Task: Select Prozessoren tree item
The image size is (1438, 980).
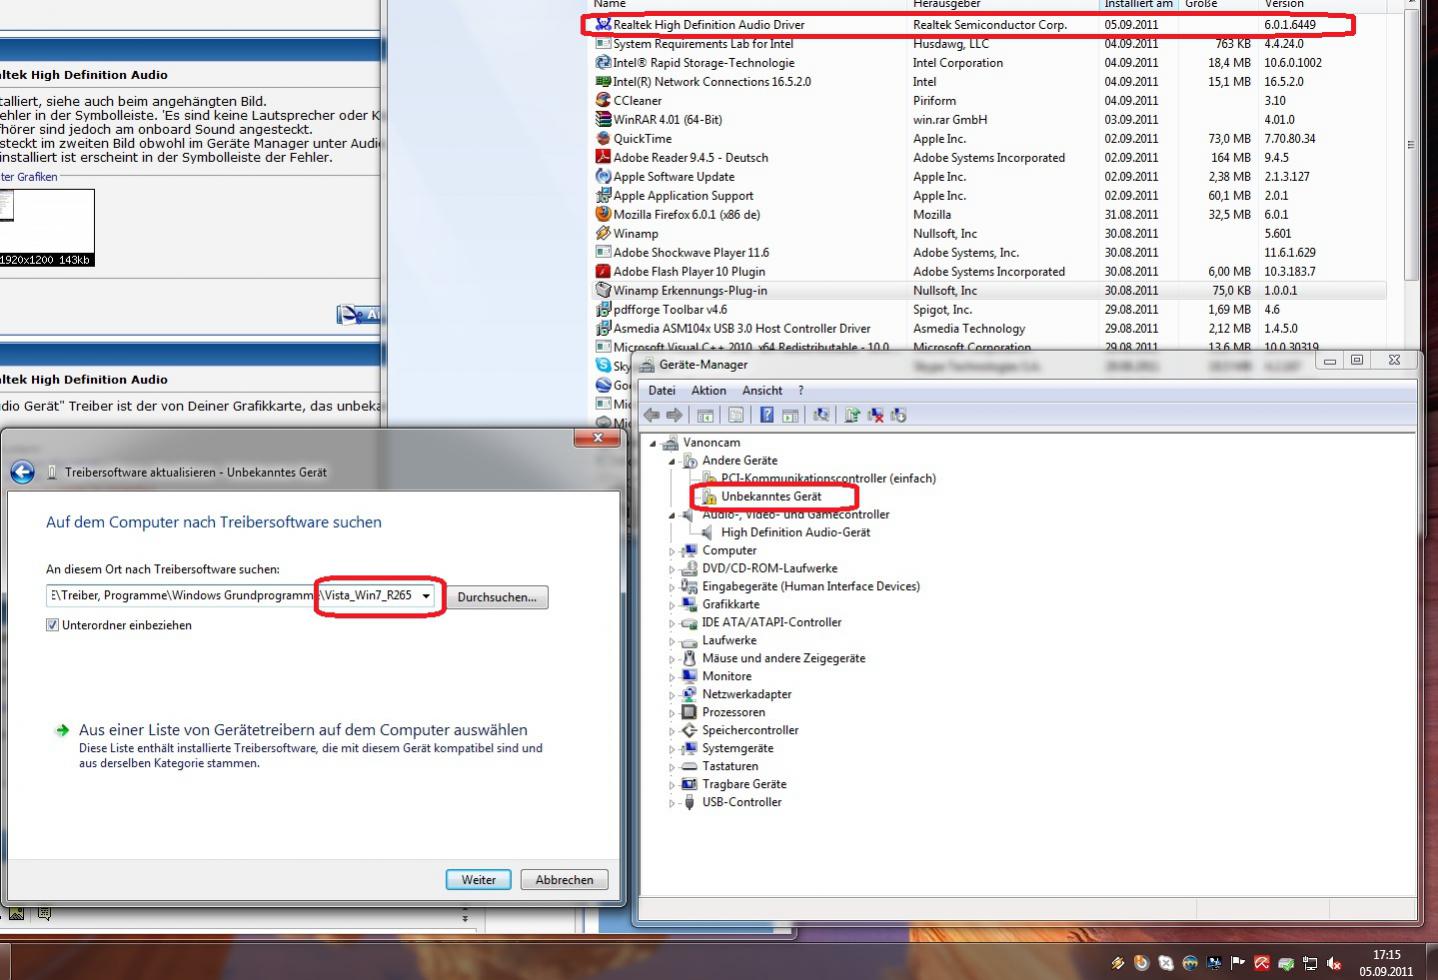Action: [x=733, y=713]
